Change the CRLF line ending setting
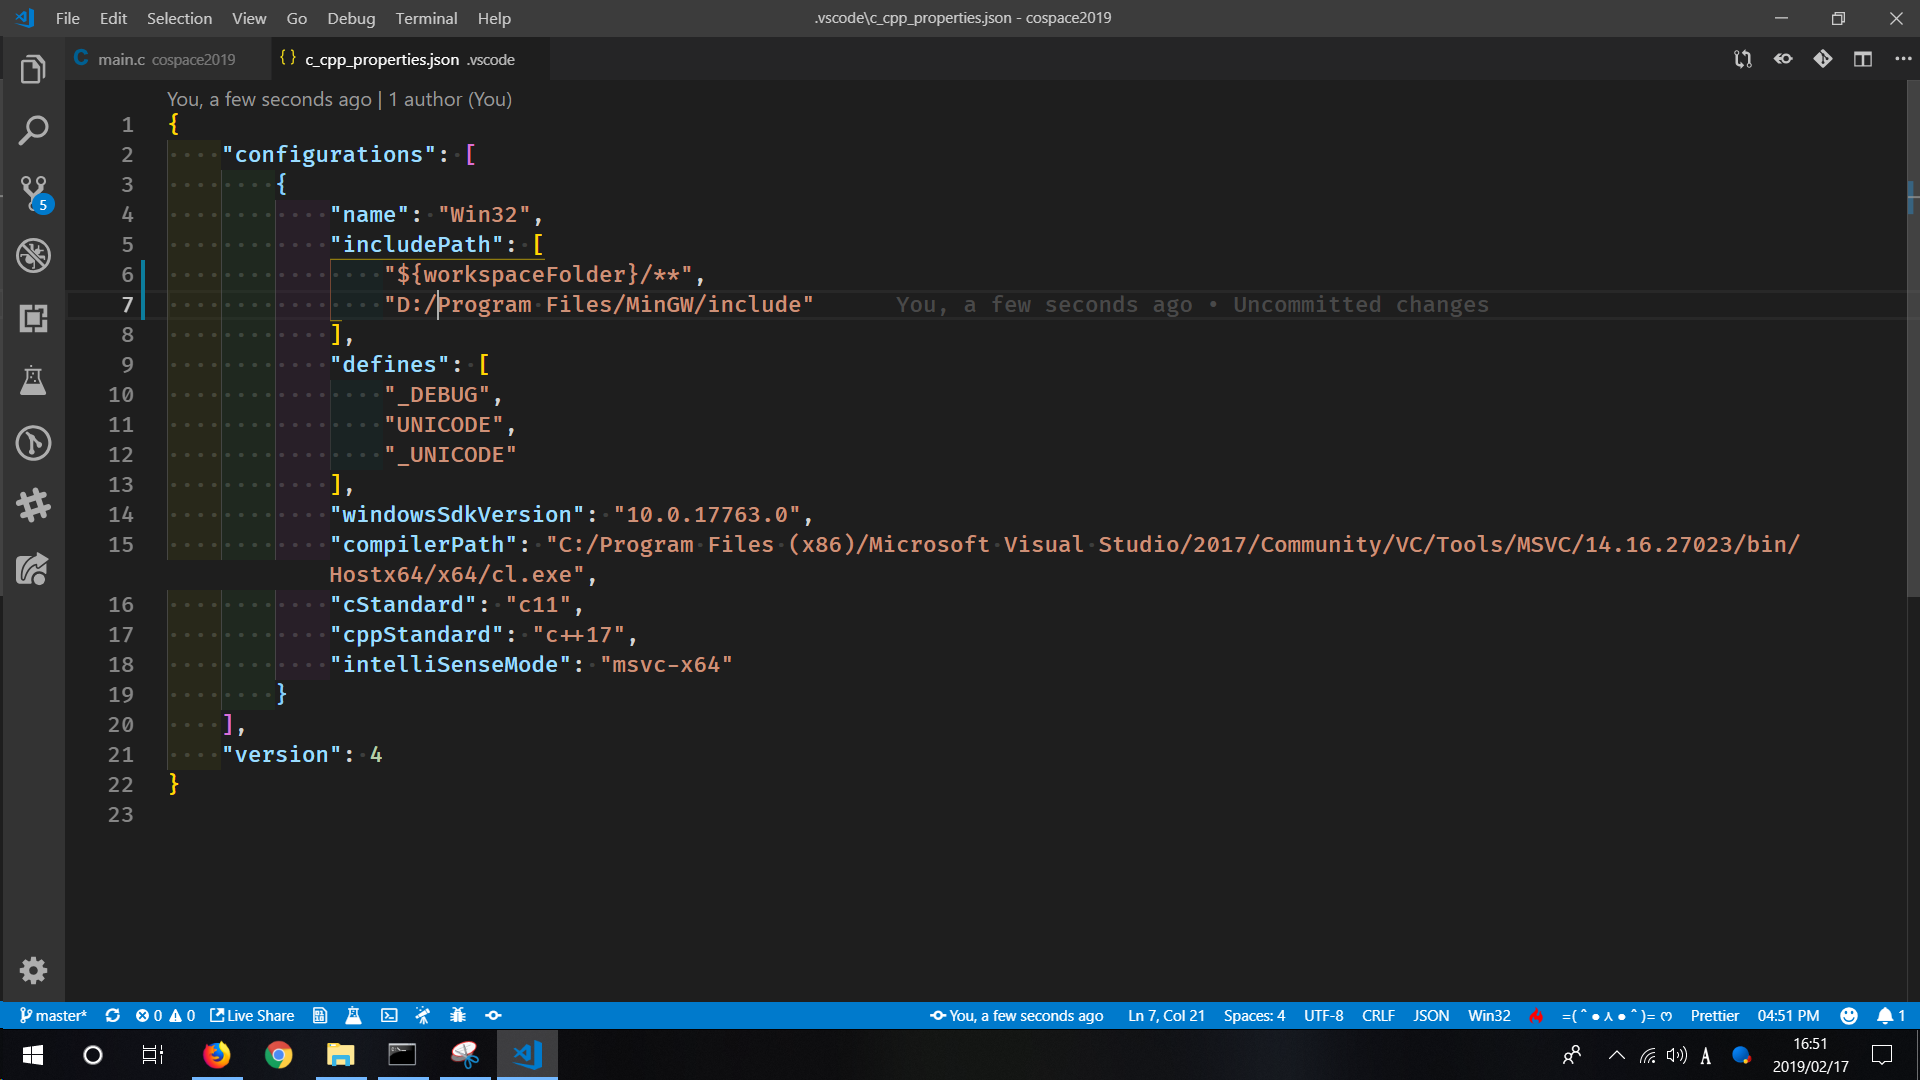Image resolution: width=1920 pixels, height=1080 pixels. [x=1377, y=1015]
